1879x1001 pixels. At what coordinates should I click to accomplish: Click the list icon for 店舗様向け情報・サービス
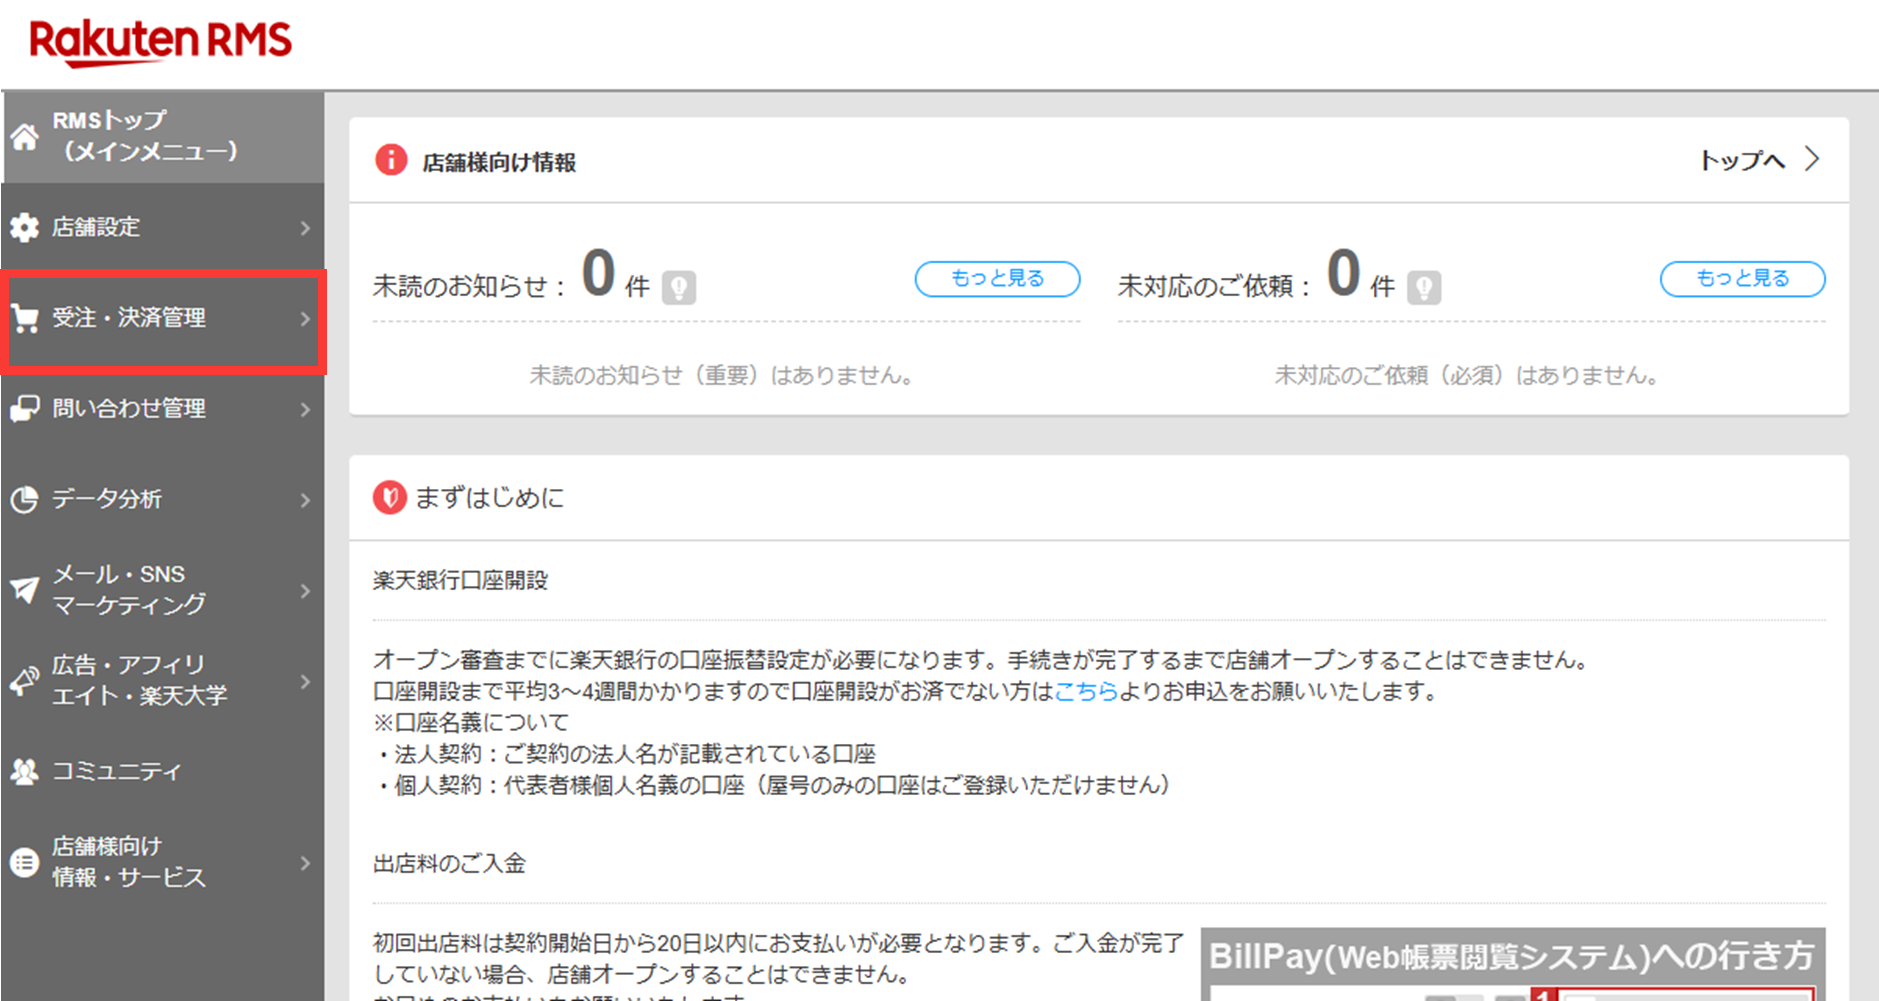[25, 862]
